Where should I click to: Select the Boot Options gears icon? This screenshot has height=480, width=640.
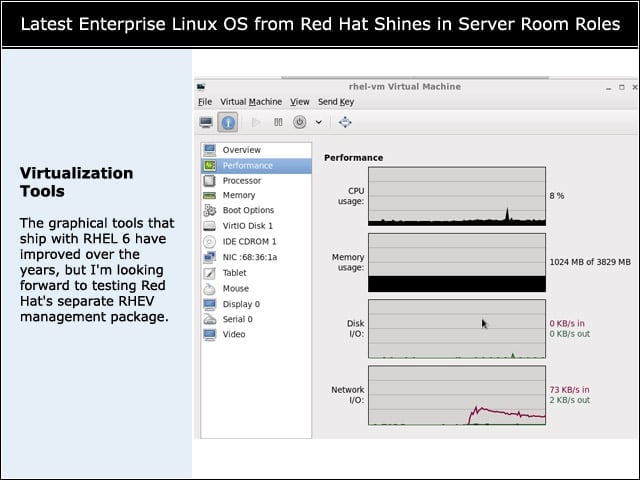click(x=209, y=210)
